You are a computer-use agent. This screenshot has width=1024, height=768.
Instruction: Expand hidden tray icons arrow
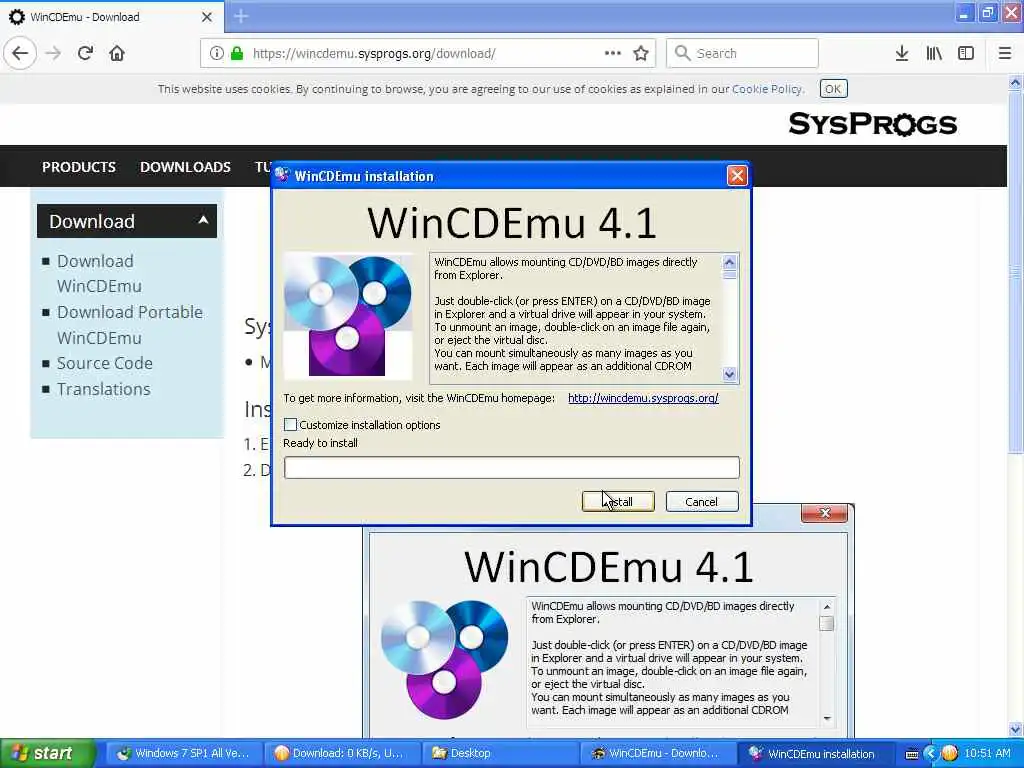coord(931,754)
